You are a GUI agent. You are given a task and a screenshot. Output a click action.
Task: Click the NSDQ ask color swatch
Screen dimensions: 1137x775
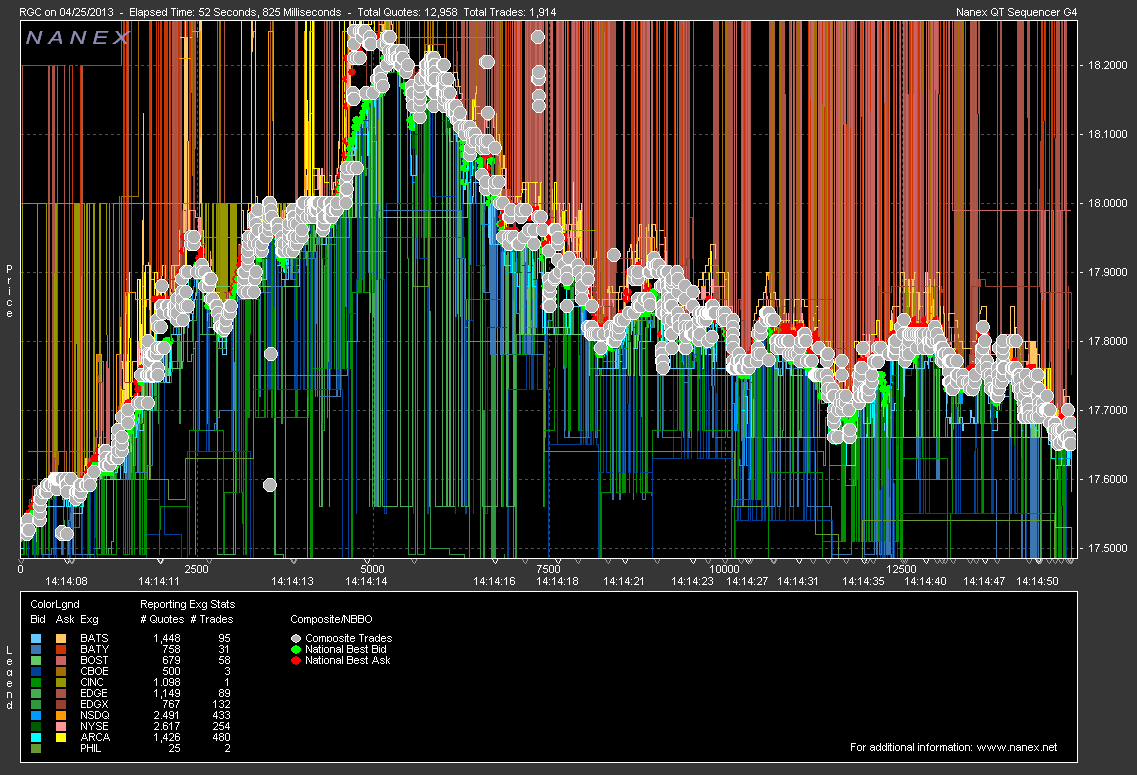(61, 716)
